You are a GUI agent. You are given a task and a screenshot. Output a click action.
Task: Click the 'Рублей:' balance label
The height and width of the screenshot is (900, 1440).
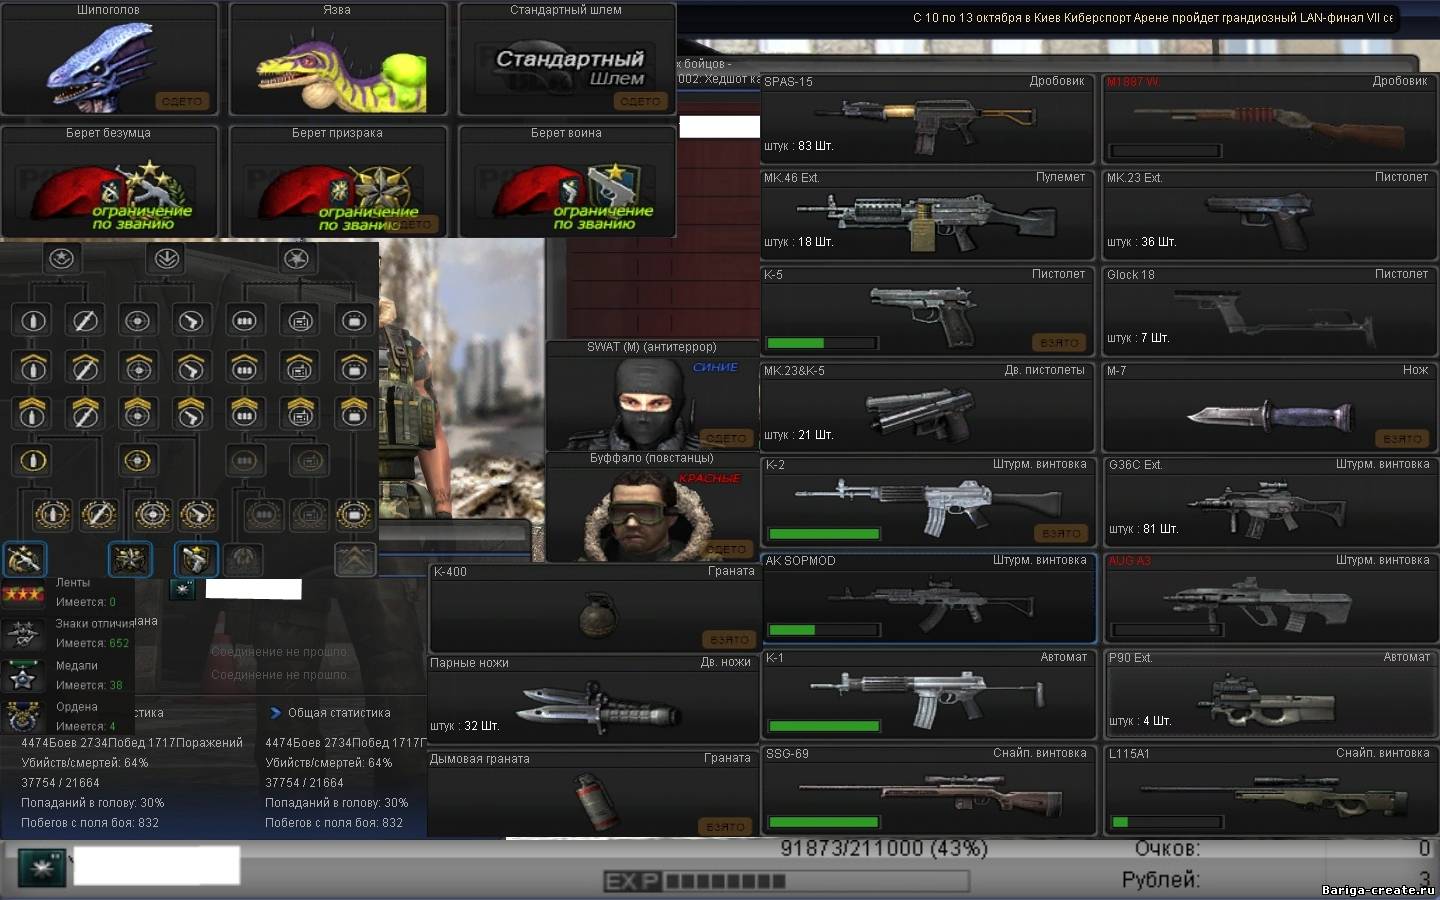pyautogui.click(x=1160, y=880)
